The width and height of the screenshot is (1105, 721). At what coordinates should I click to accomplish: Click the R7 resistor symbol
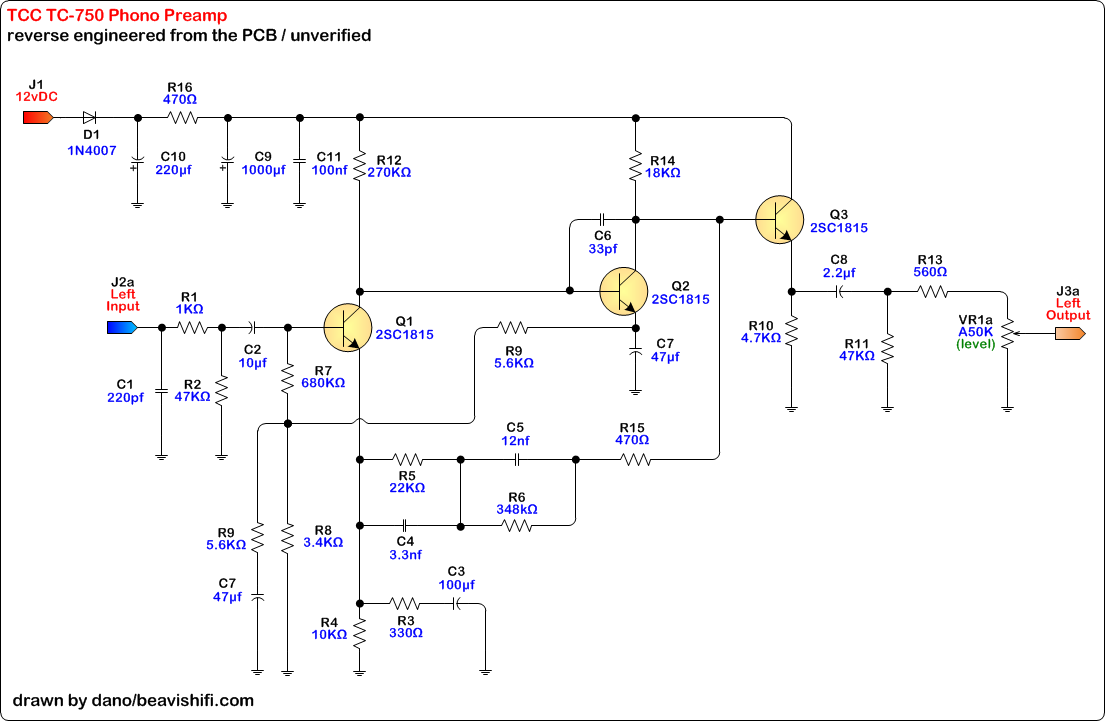pos(288,378)
